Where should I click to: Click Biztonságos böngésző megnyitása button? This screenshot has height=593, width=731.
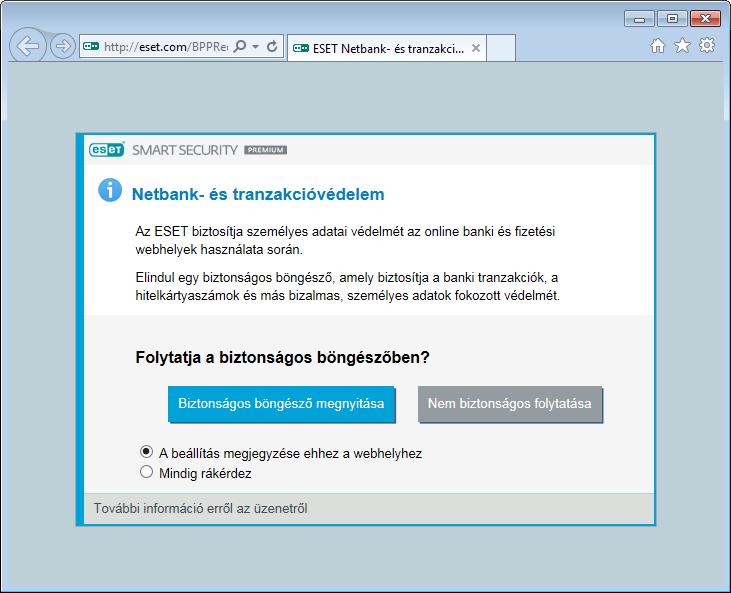click(281, 404)
